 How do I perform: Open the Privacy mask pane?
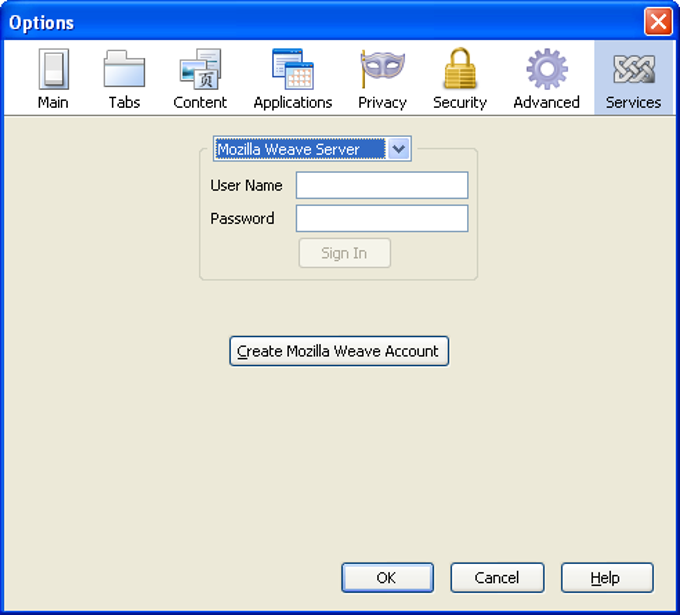coord(382,79)
